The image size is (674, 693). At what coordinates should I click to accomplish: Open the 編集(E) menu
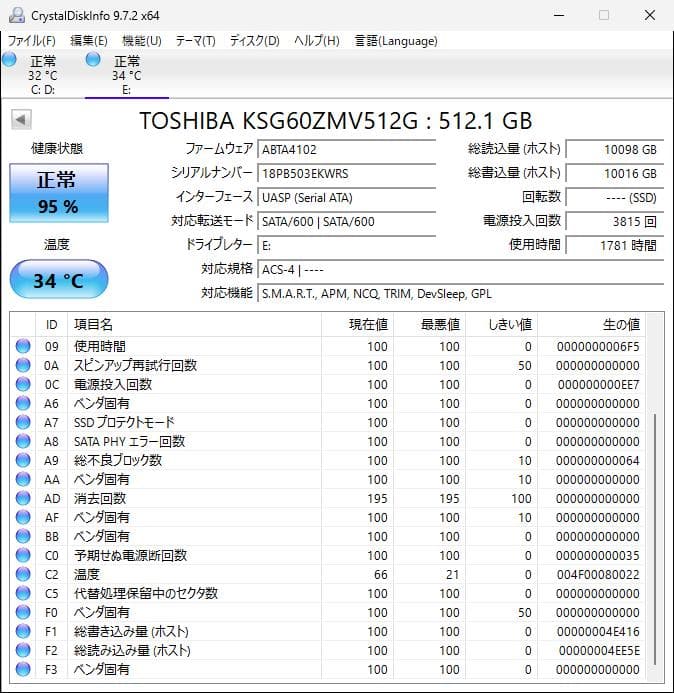tap(88, 41)
